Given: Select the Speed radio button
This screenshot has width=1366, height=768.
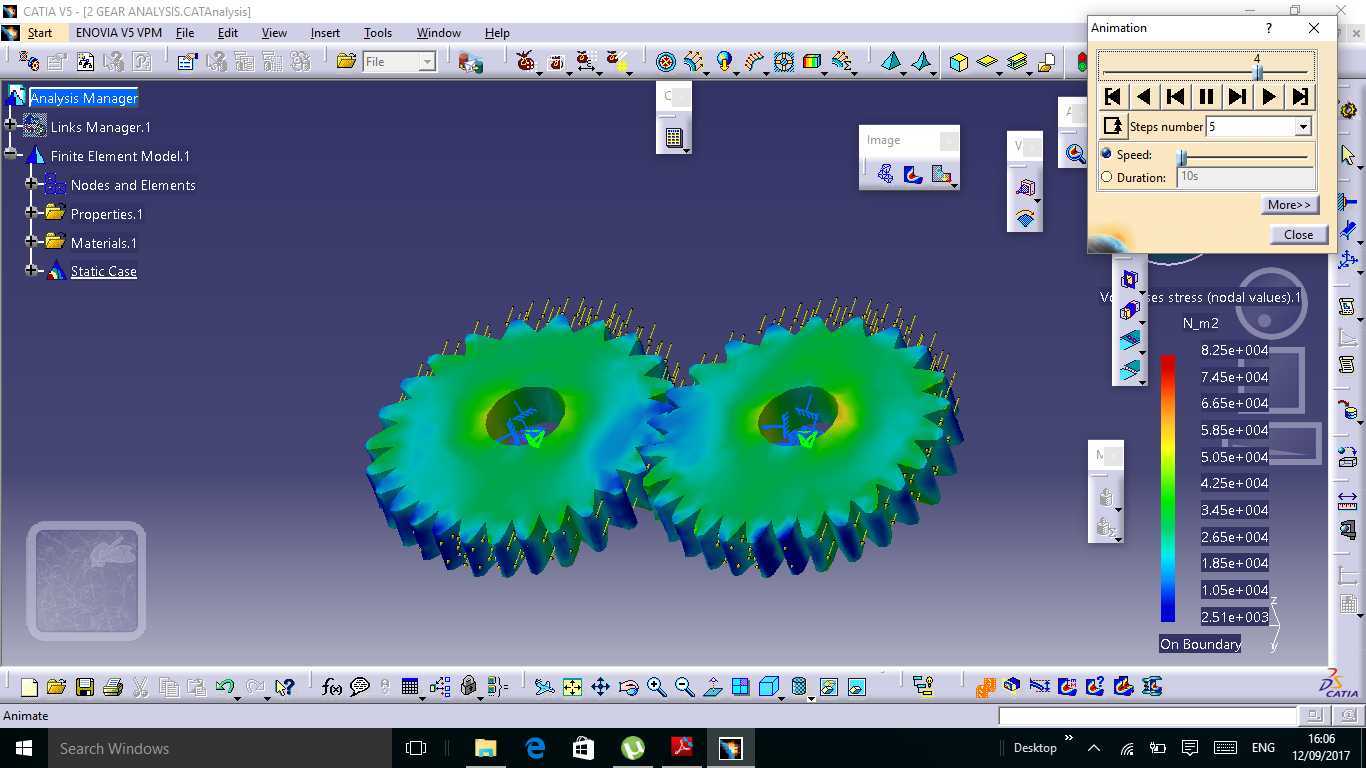Looking at the screenshot, I should point(1106,154).
